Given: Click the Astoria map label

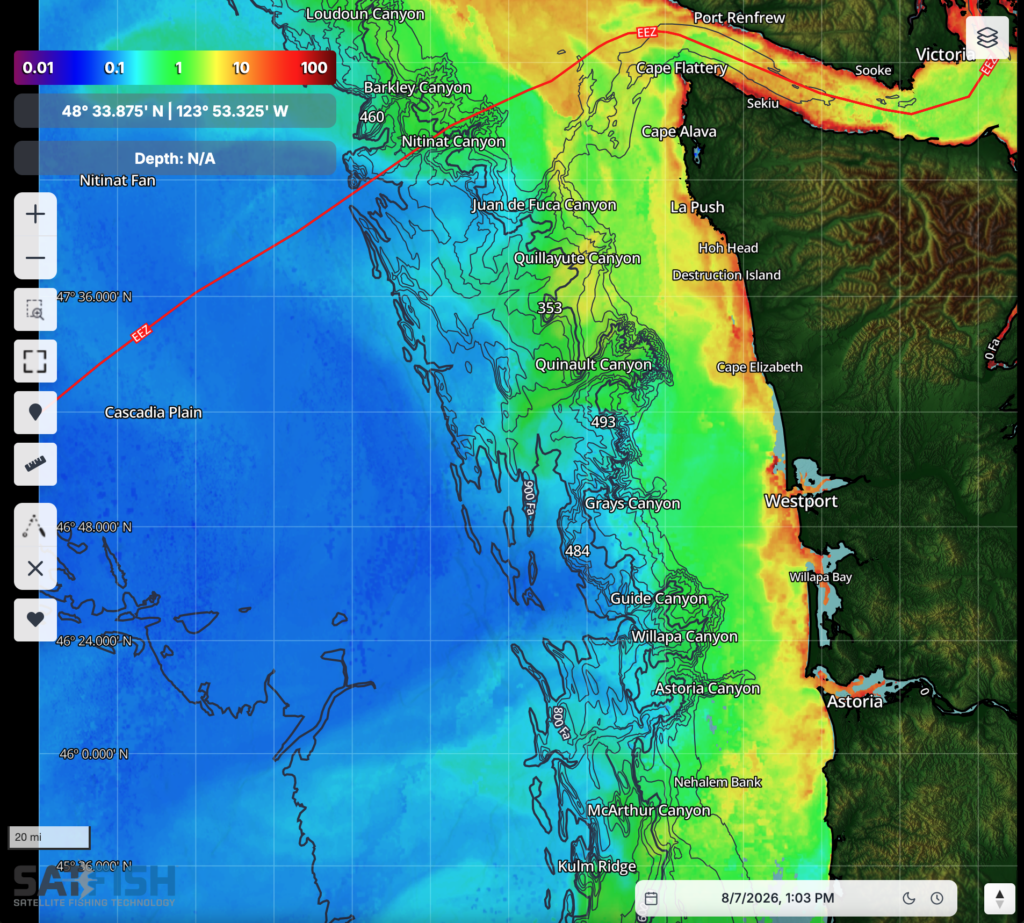Looking at the screenshot, I should pyautogui.click(x=855, y=702).
